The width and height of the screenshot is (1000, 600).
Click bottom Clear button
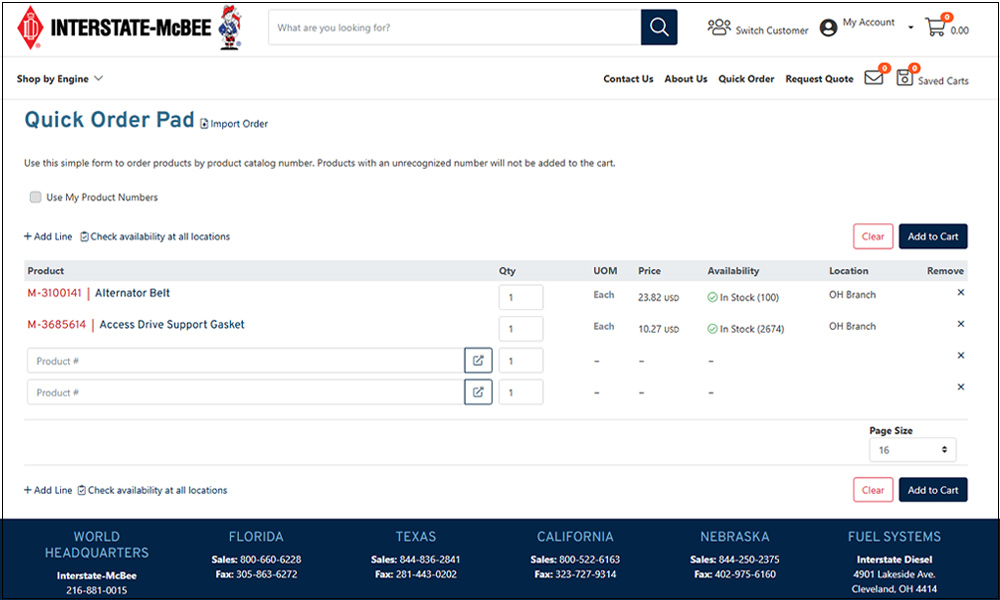(873, 490)
